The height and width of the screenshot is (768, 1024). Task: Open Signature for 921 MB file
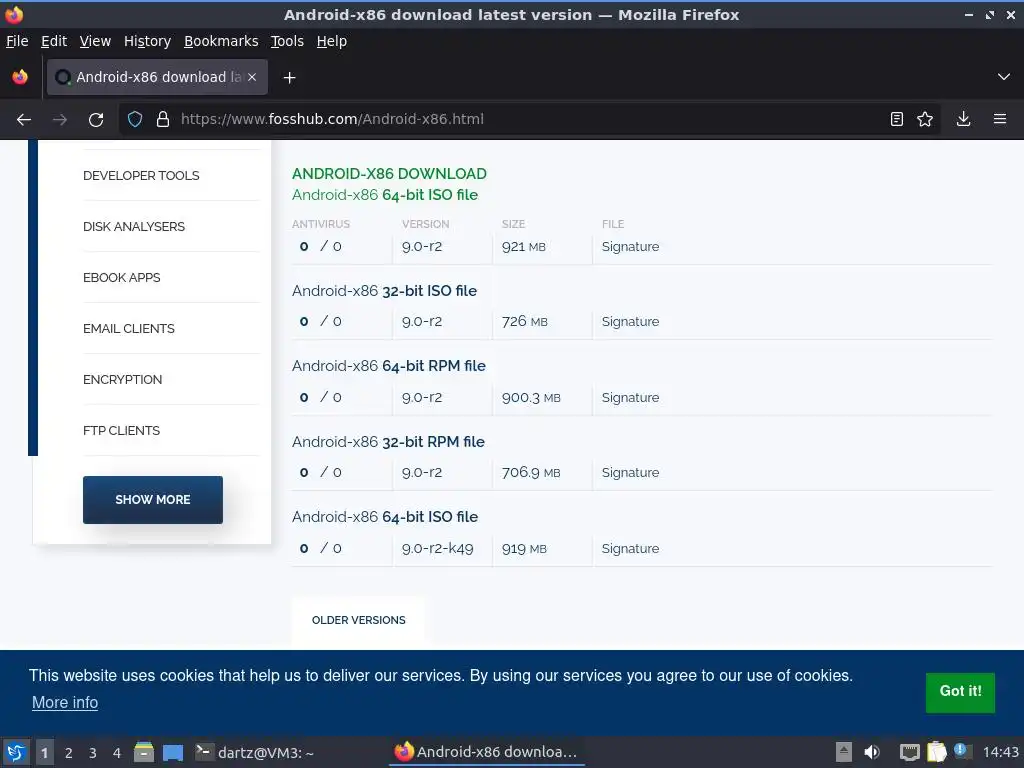(x=630, y=247)
